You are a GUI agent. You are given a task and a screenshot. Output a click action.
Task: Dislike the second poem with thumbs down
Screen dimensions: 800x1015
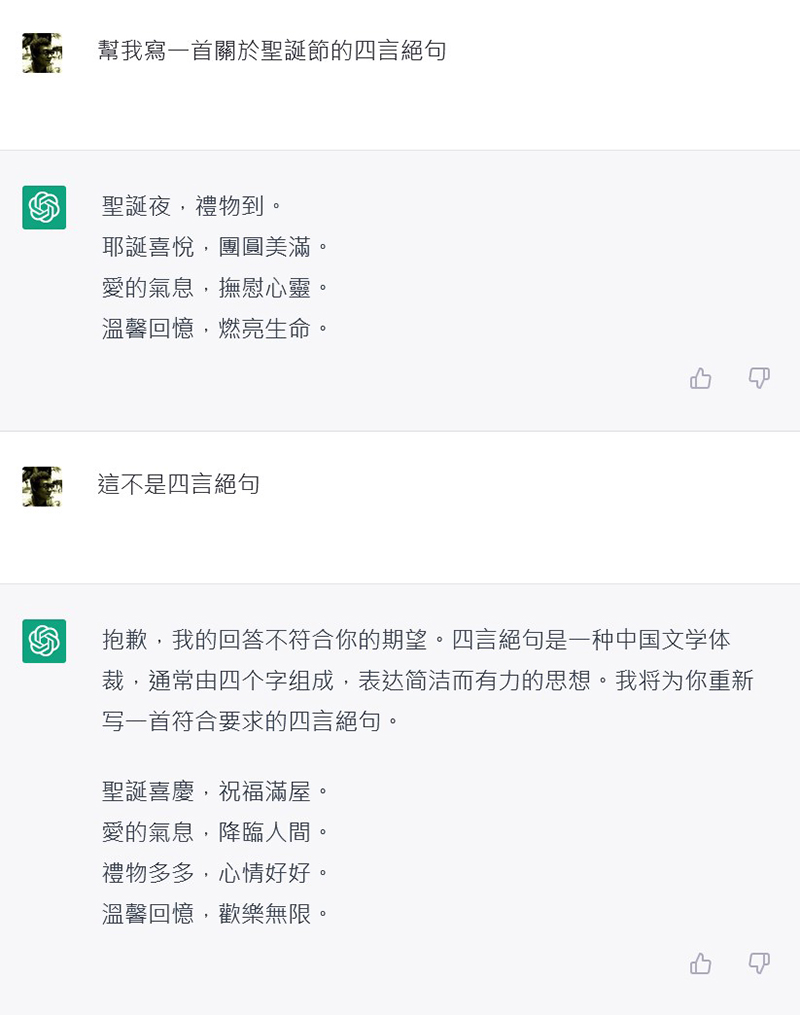759,963
